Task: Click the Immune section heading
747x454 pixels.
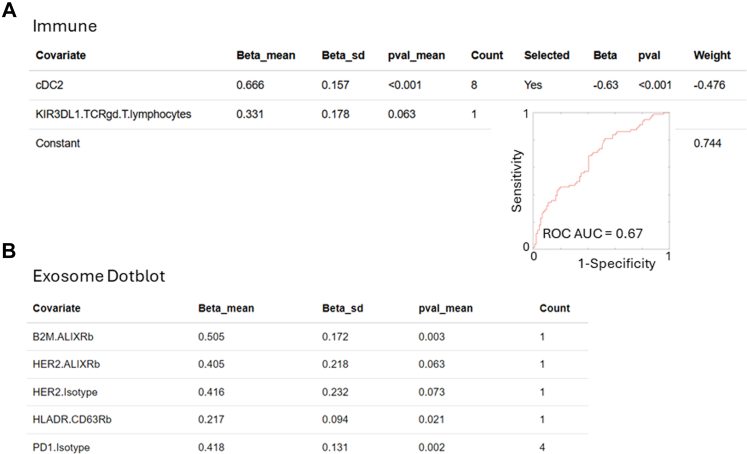Action: coord(65,26)
